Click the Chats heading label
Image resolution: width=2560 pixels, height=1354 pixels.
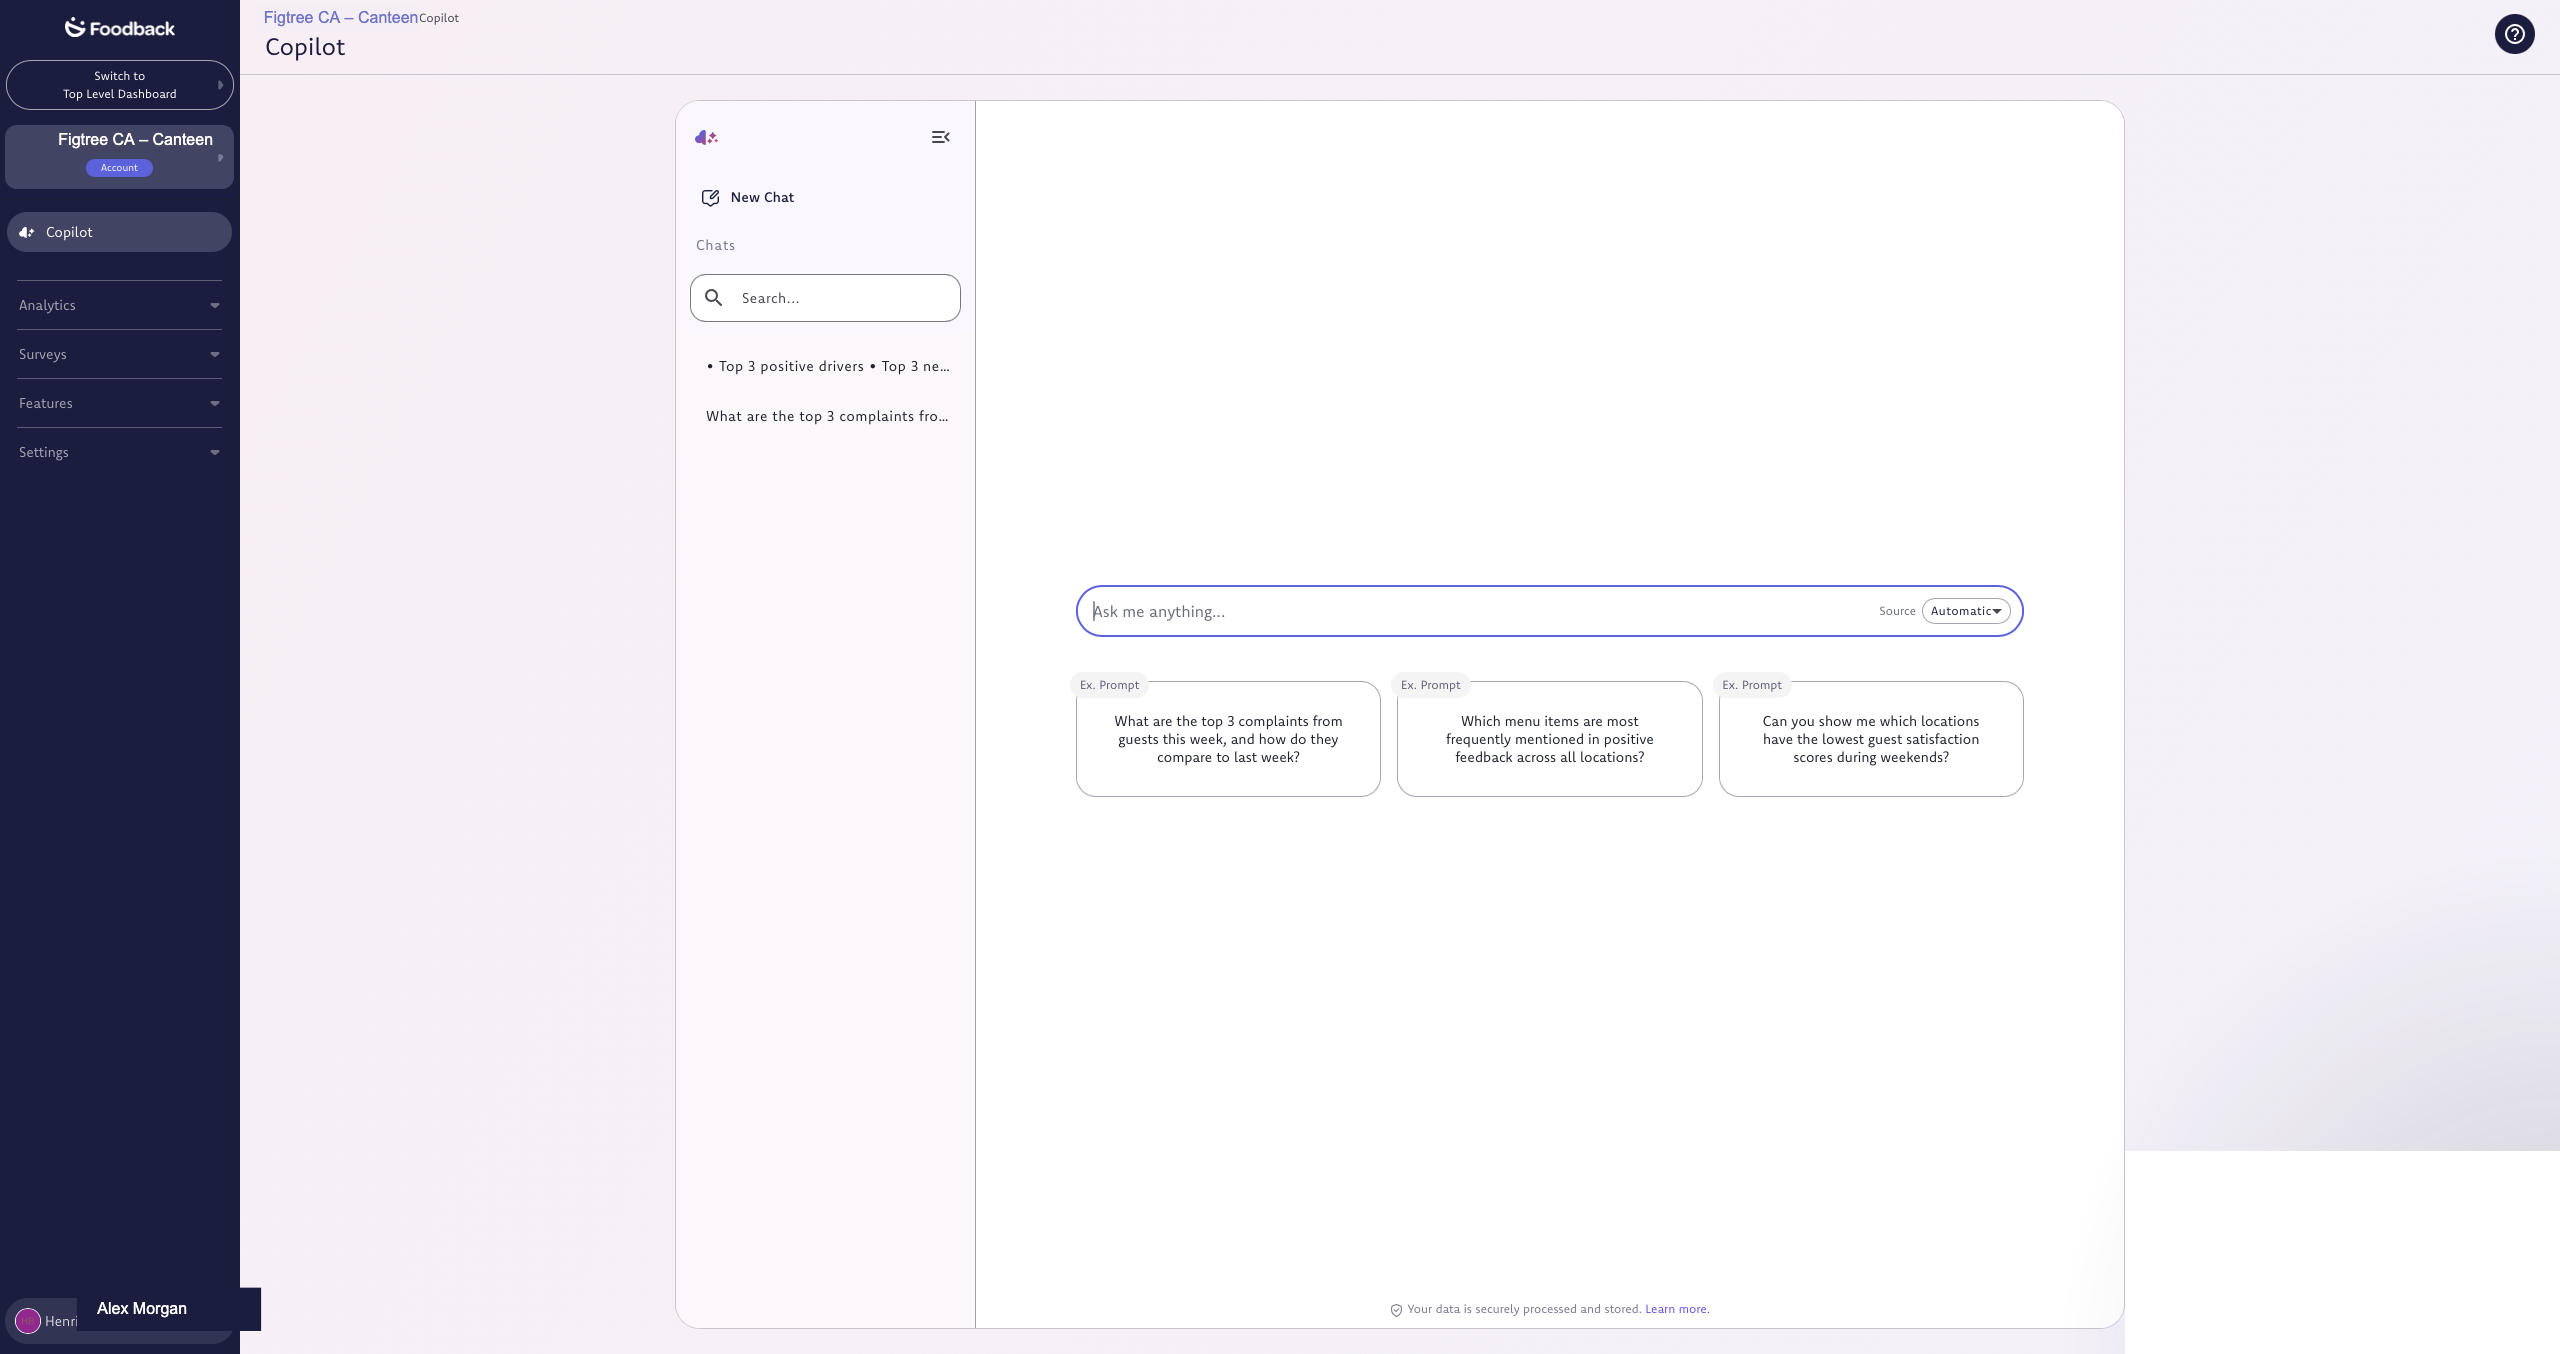tap(716, 245)
